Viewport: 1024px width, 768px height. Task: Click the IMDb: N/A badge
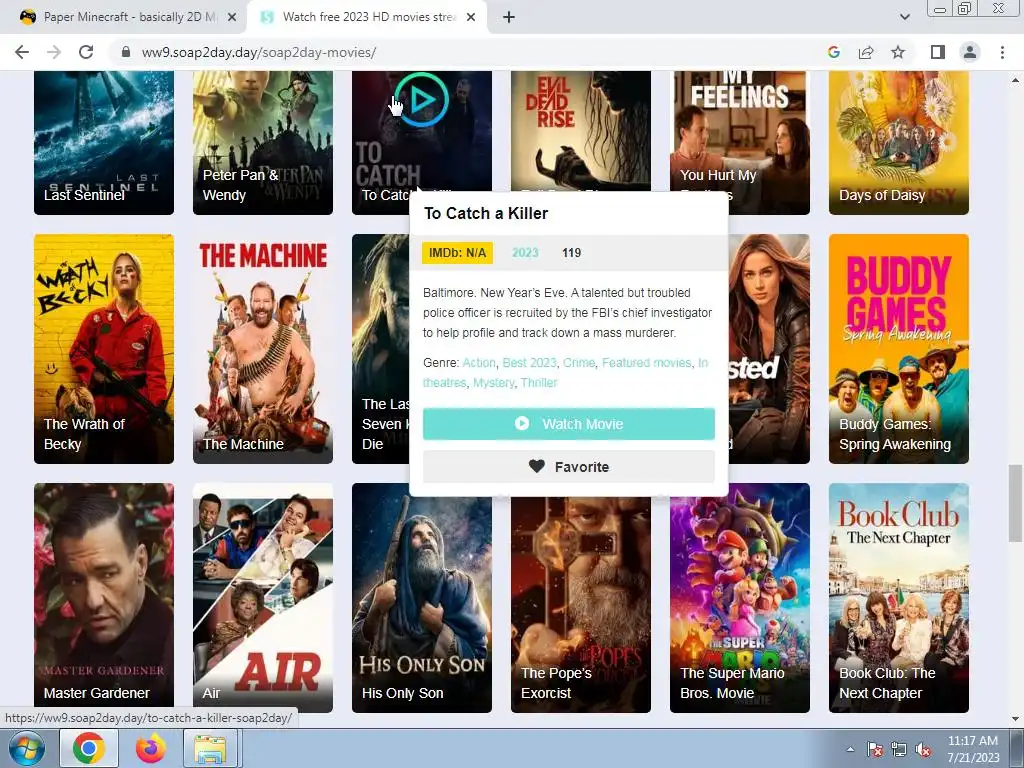click(457, 253)
